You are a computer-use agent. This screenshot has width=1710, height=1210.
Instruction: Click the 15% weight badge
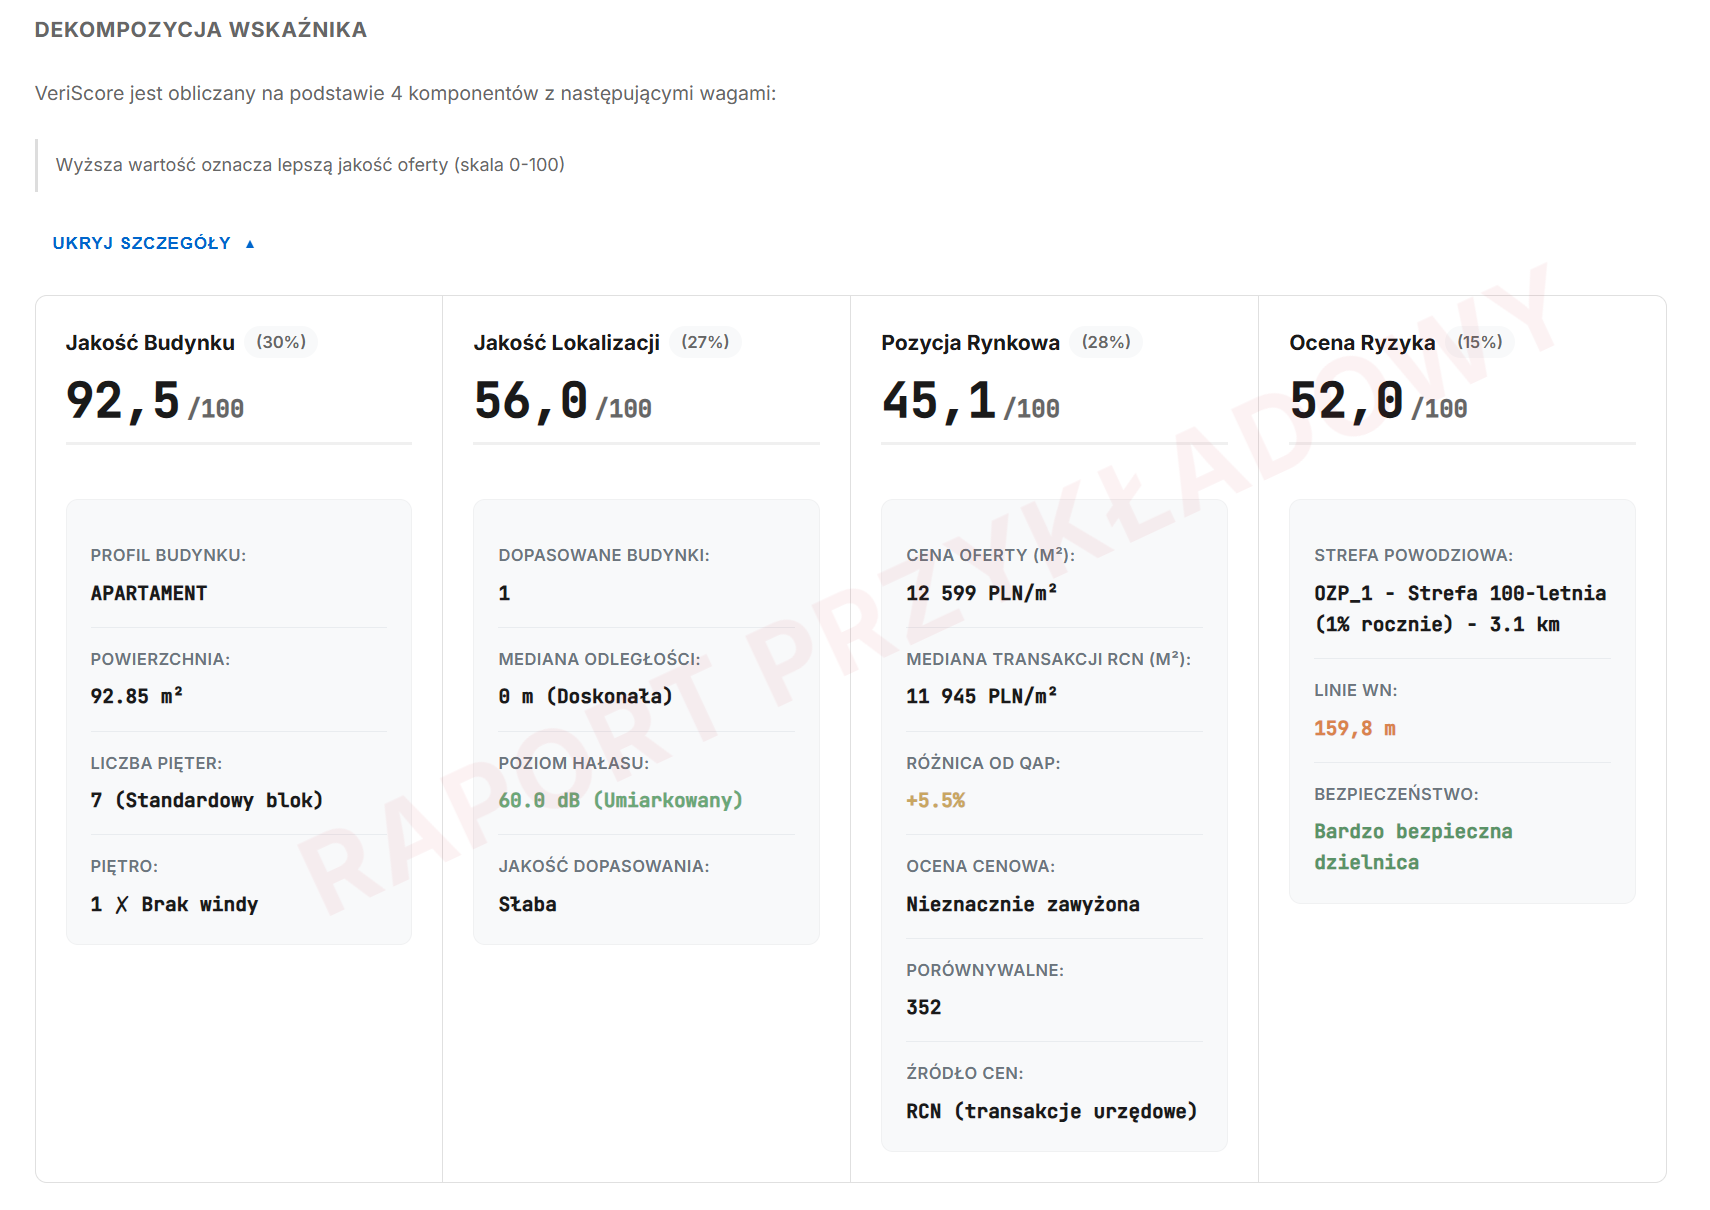click(1480, 342)
